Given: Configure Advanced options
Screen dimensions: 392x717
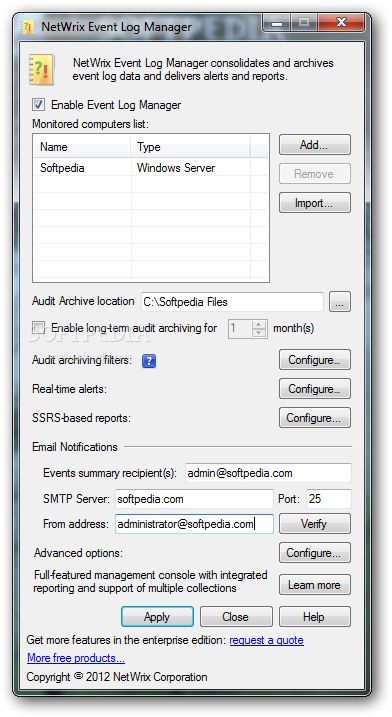Looking at the screenshot, I should click(x=315, y=553).
